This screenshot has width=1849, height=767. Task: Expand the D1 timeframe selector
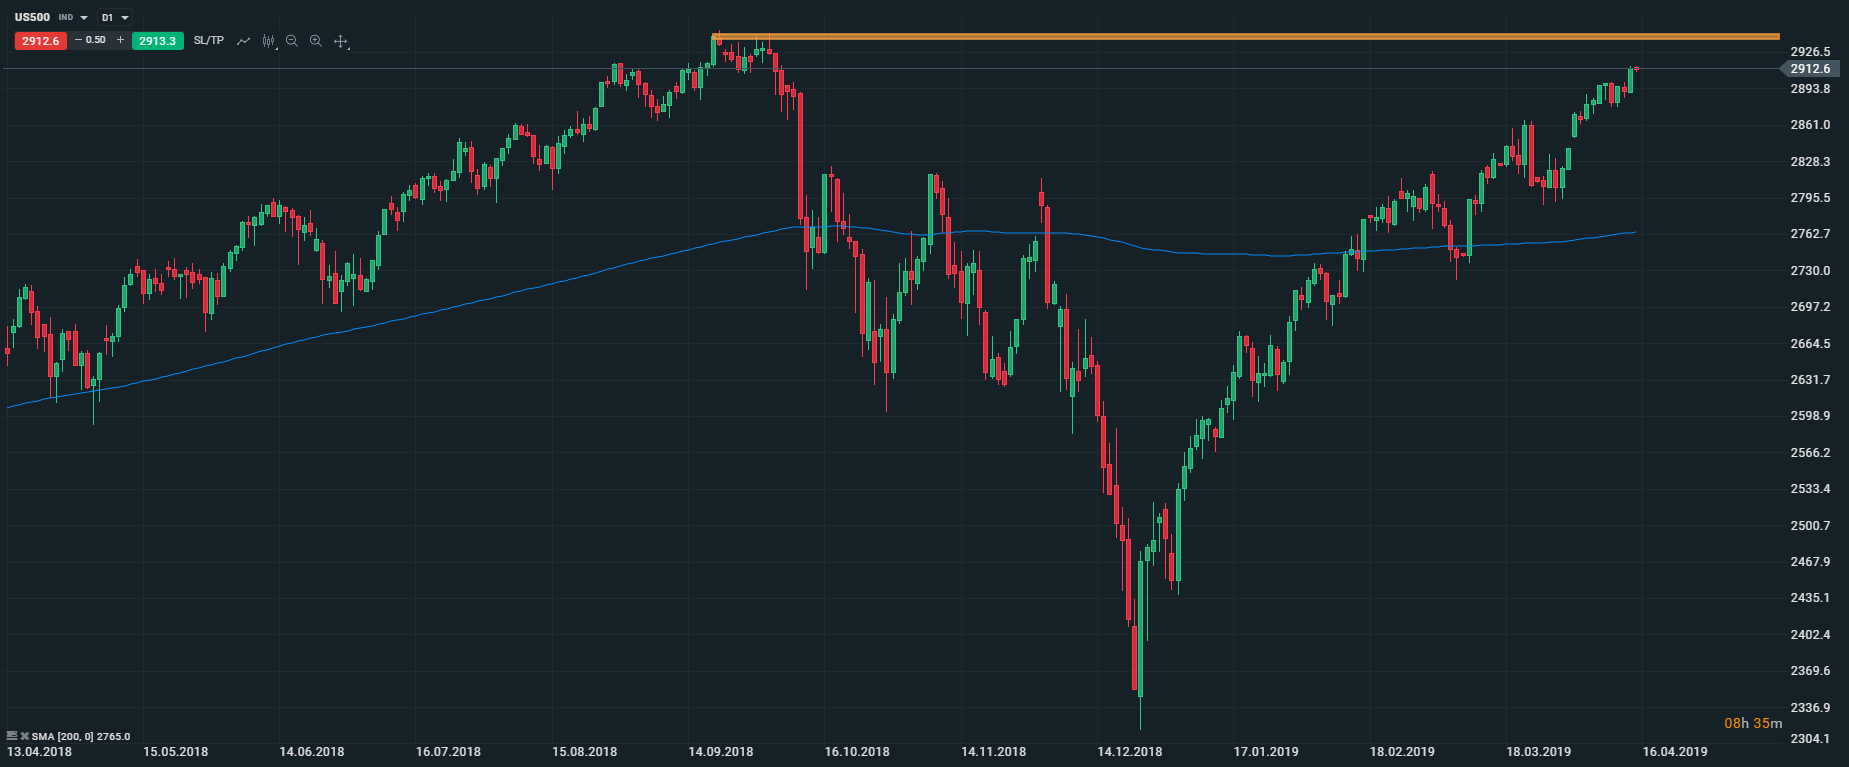(125, 18)
